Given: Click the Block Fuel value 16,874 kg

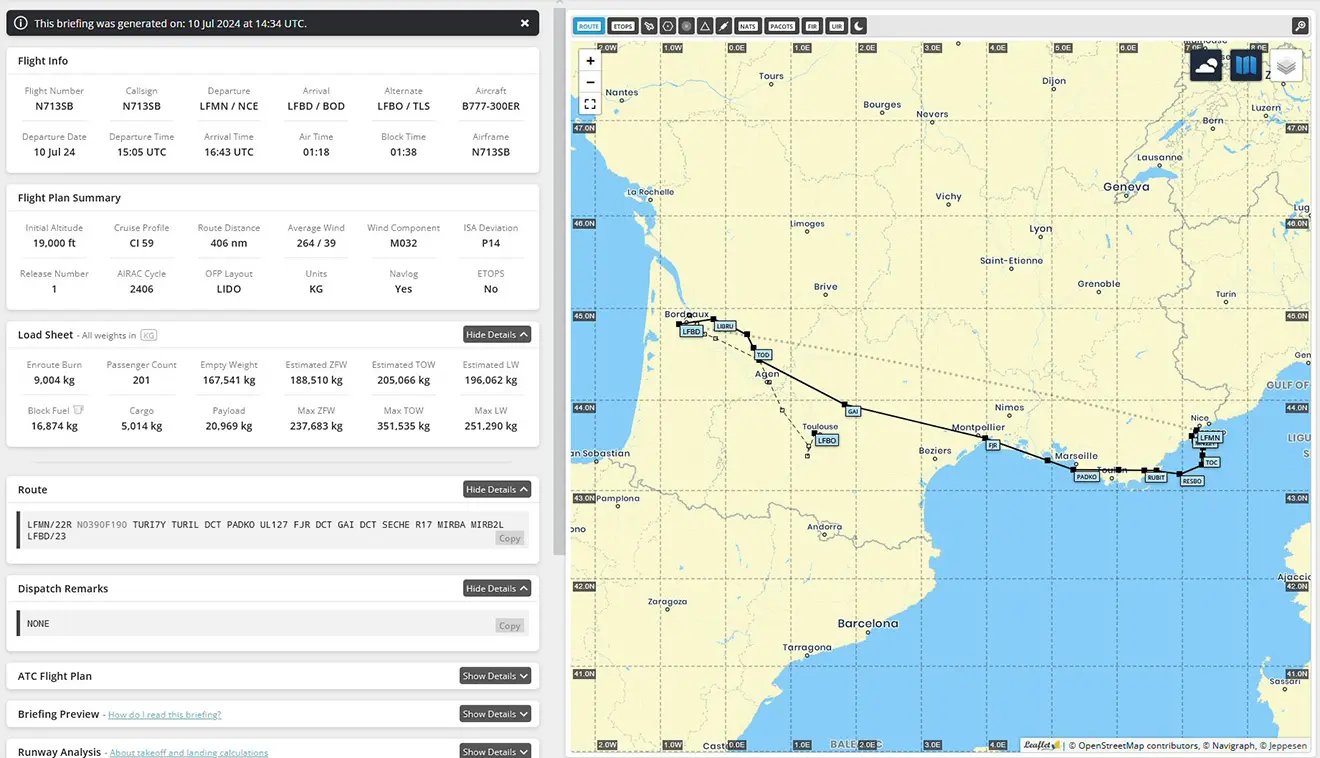Looking at the screenshot, I should point(54,426).
